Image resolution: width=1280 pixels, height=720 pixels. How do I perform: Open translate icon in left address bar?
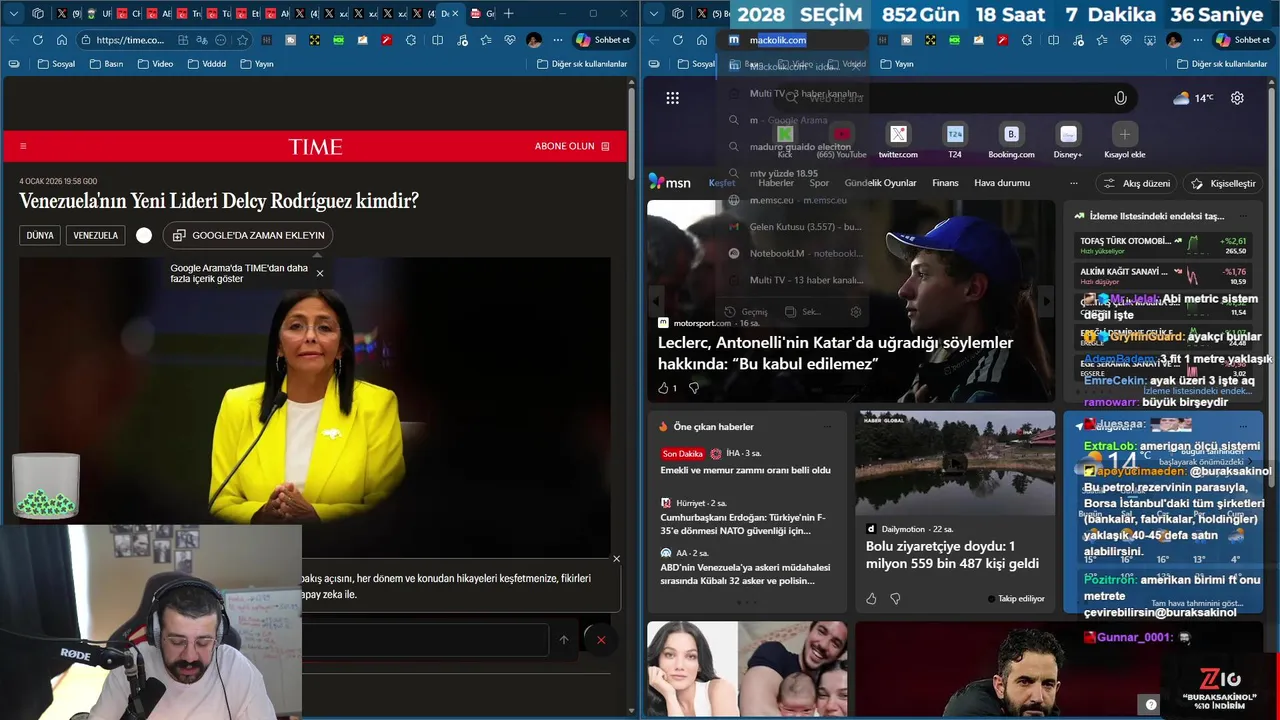[202, 40]
